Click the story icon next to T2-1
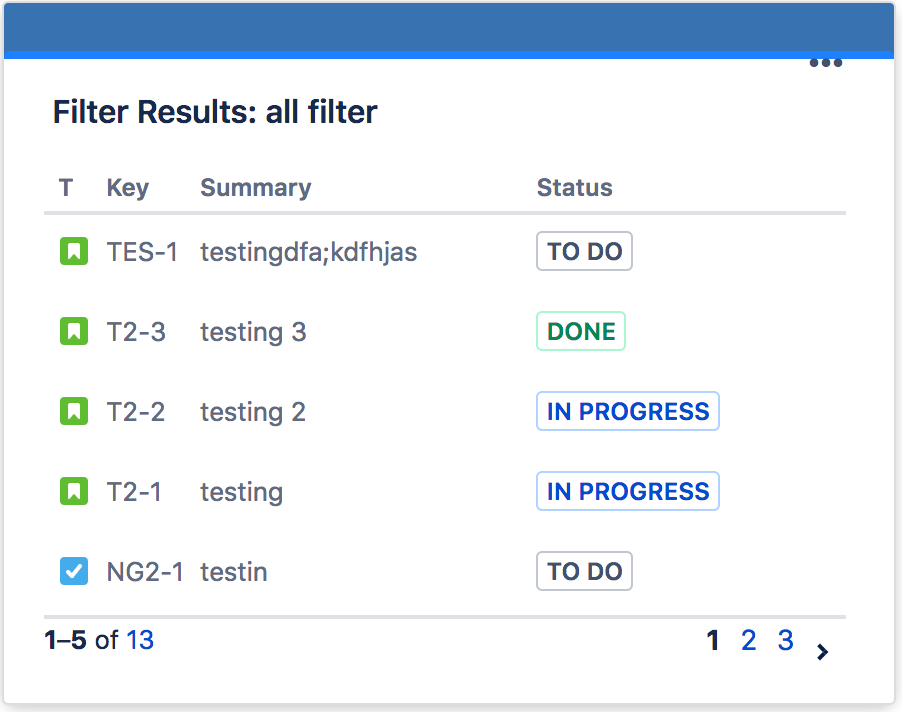The image size is (902, 712). tap(74, 492)
